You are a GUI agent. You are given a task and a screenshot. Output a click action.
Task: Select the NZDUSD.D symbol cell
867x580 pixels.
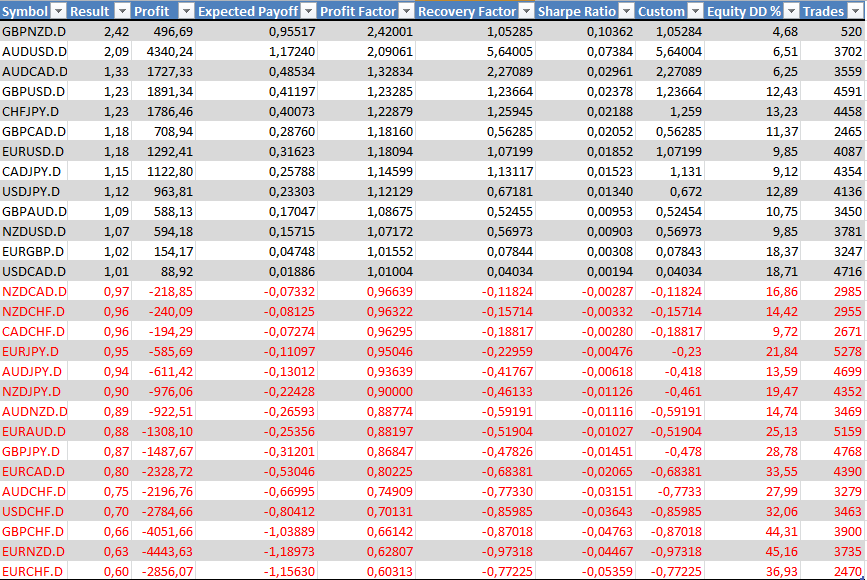(x=34, y=231)
